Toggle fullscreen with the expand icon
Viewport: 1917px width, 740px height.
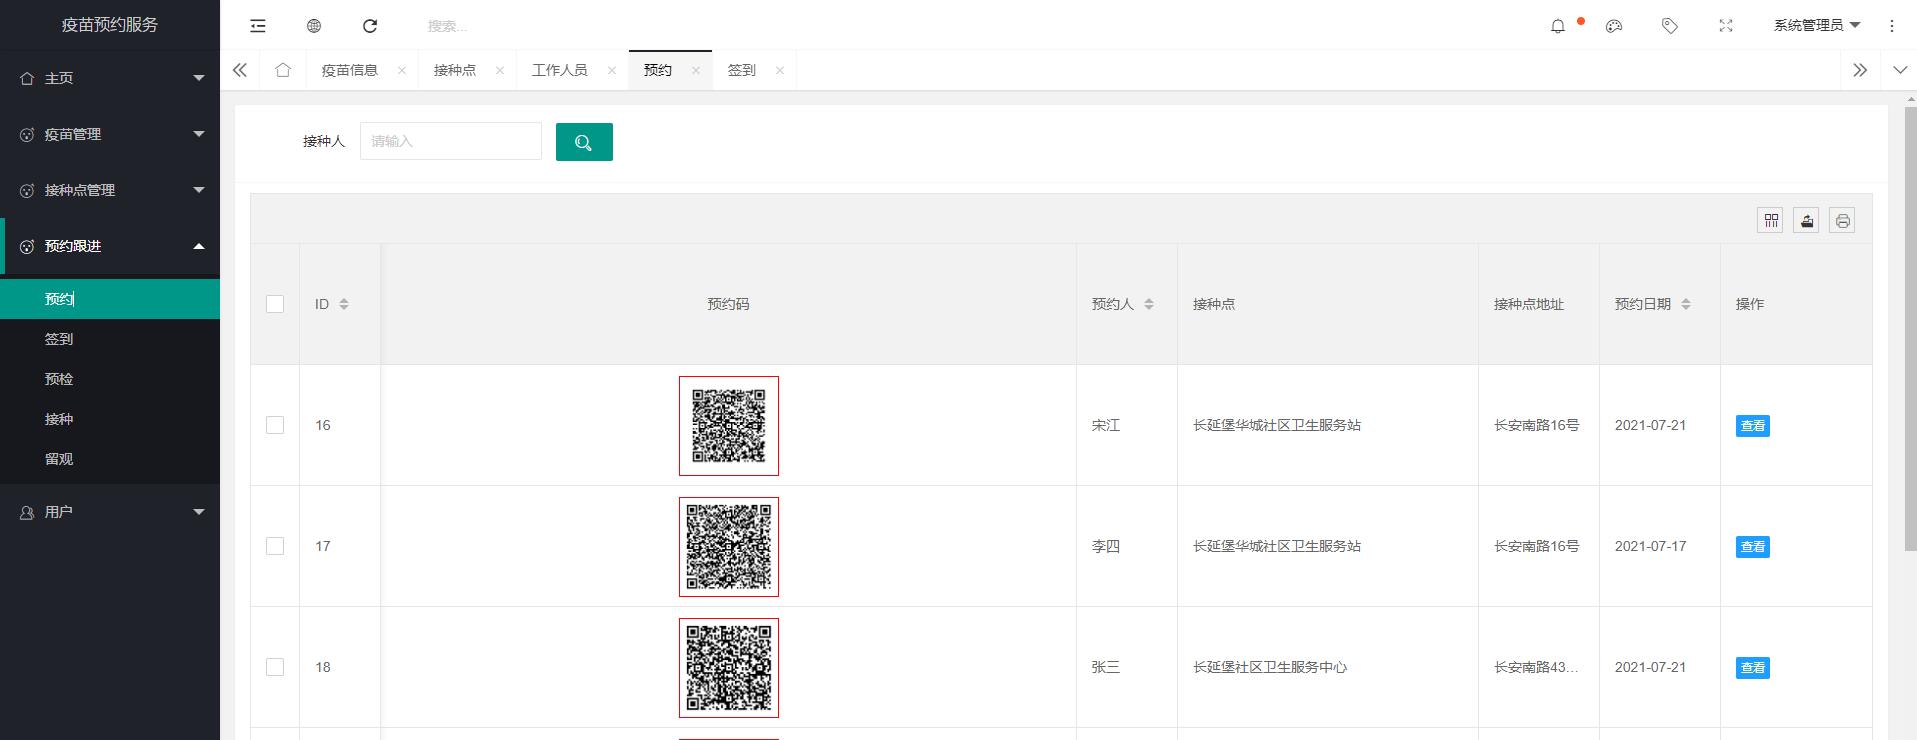click(1726, 26)
